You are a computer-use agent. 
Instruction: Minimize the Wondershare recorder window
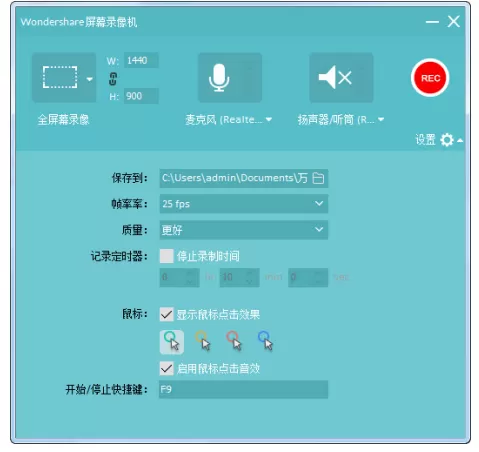point(432,22)
